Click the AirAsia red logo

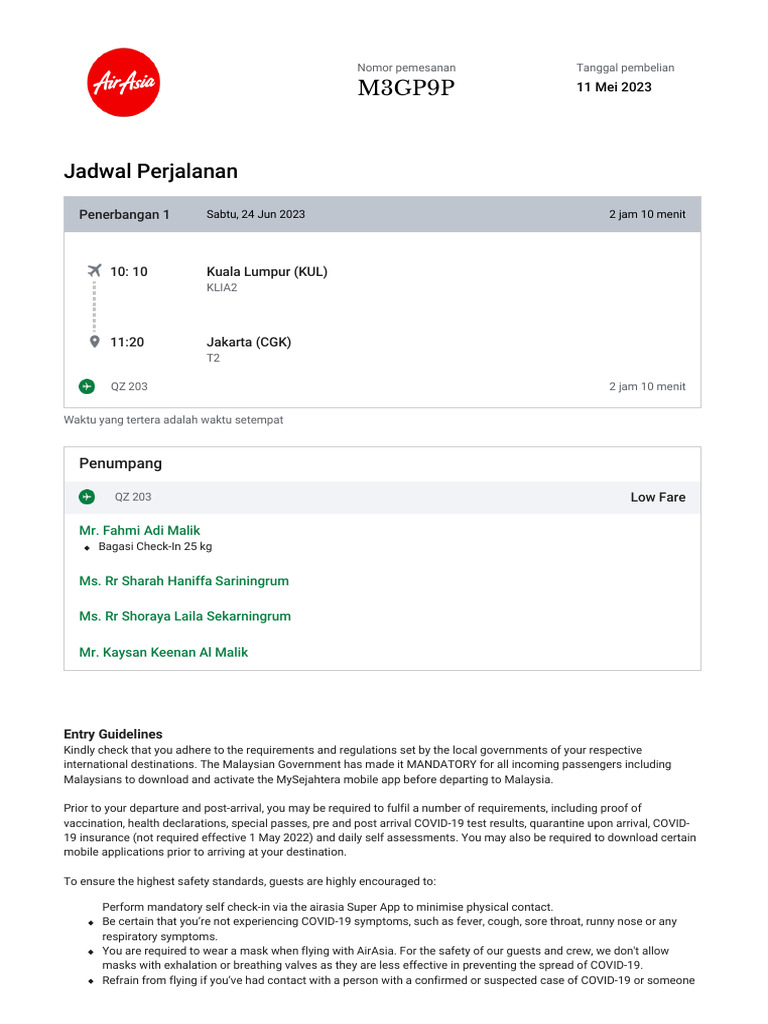pos(124,82)
